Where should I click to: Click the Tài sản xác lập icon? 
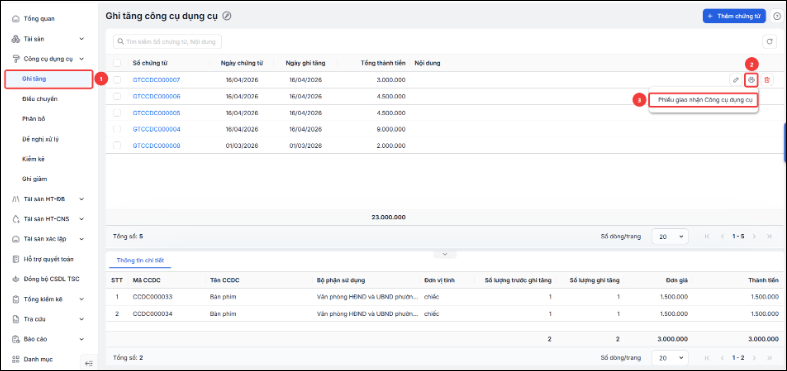(x=15, y=239)
